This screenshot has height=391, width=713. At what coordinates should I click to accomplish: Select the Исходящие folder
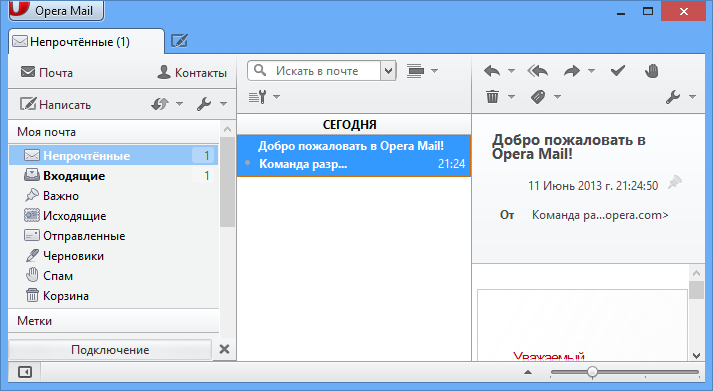click(114, 216)
